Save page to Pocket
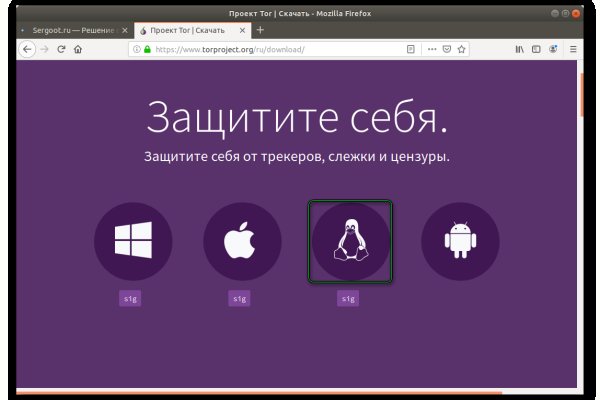 coord(447,49)
